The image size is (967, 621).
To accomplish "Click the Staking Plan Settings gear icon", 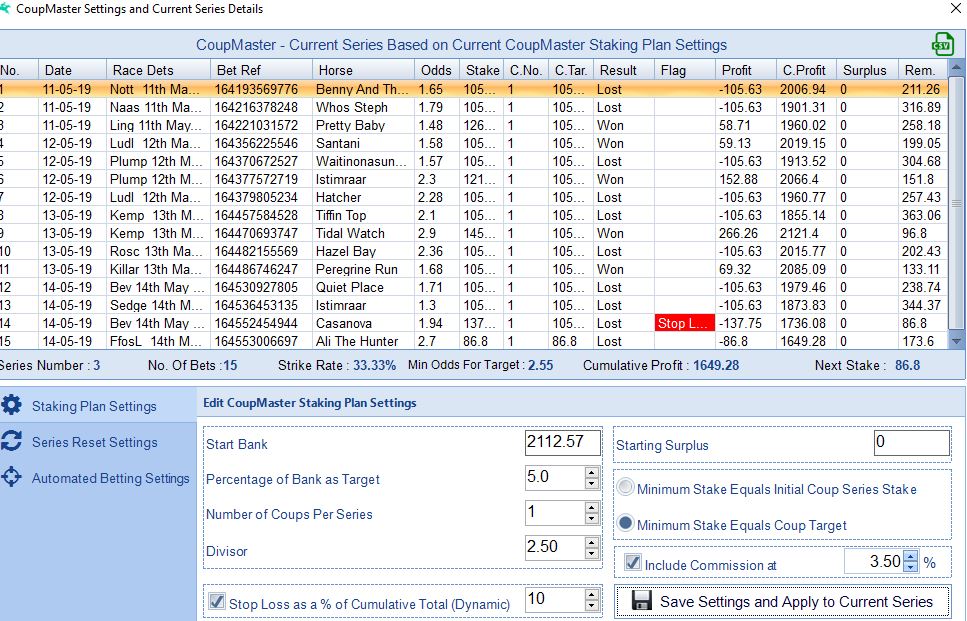I will click(12, 405).
